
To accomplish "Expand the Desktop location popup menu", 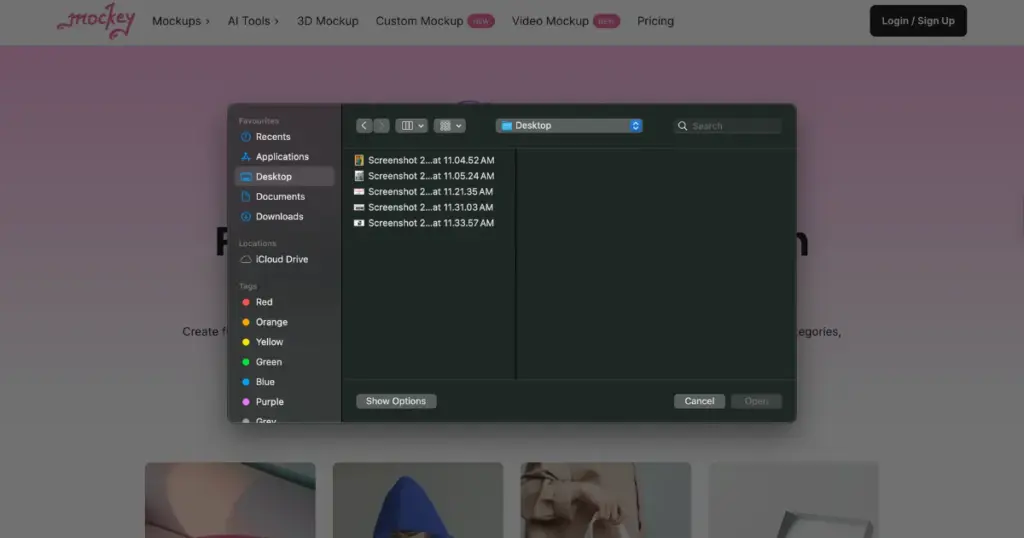I will pos(569,126).
